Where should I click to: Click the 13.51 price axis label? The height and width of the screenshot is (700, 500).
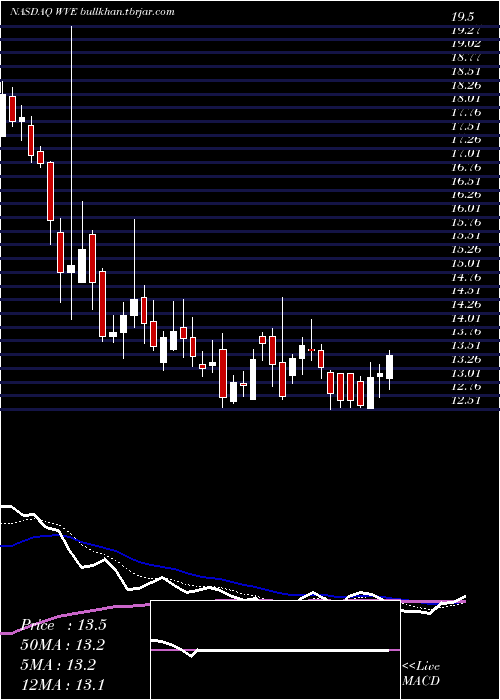(x=466, y=345)
